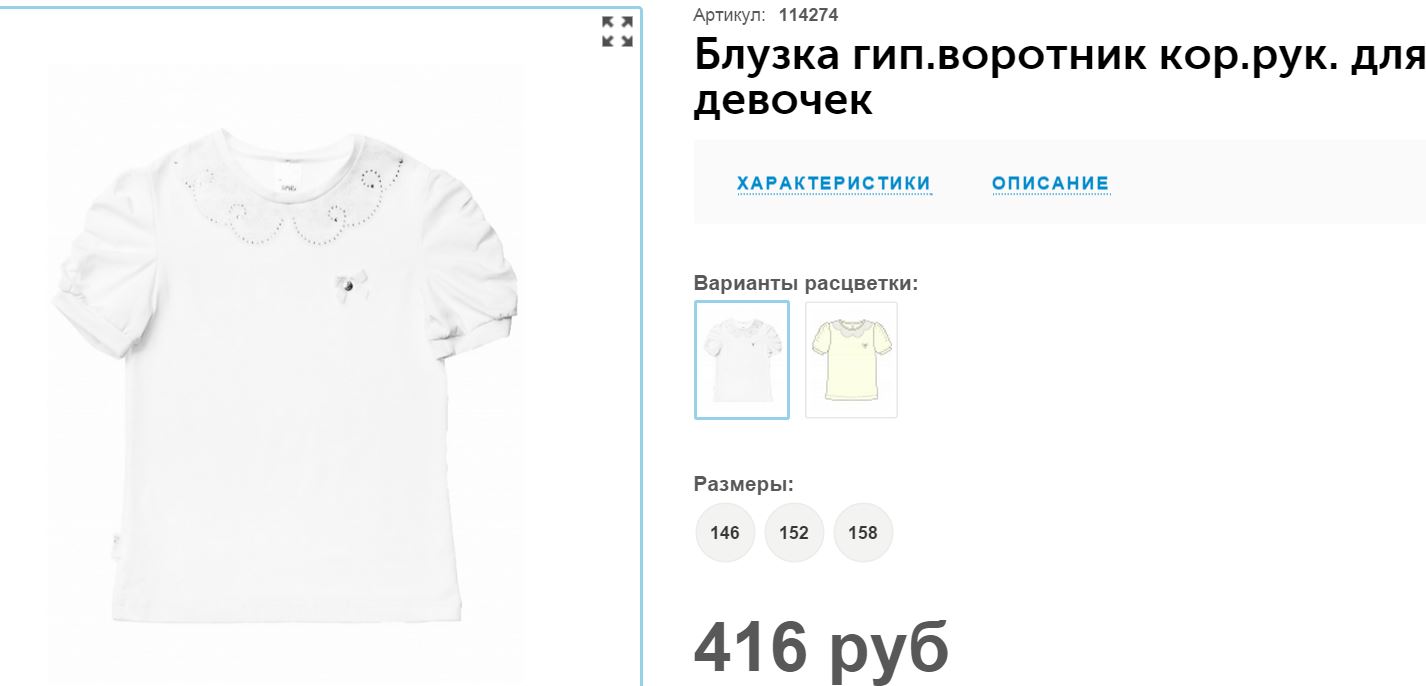The width and height of the screenshot is (1426, 686).
Task: Click the product title Блузка гип.воротник
Action: click(x=1059, y=78)
